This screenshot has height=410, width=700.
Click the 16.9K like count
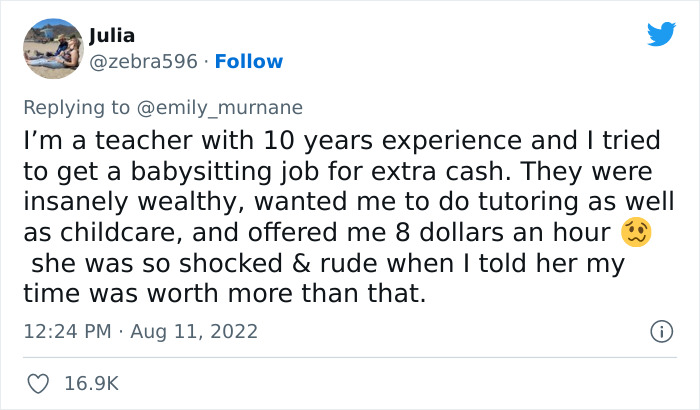[x=92, y=383]
